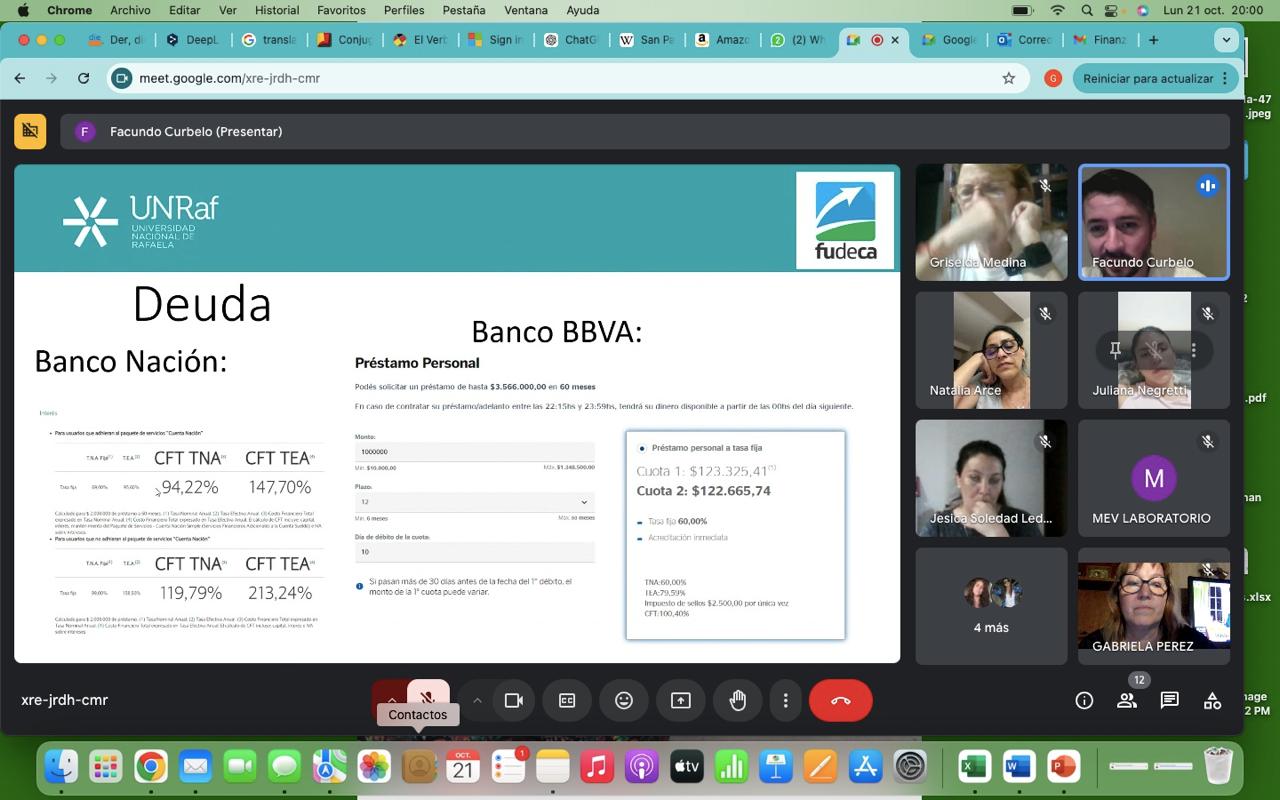1280x800 pixels.
Task: Open Podcasts from the Dock
Action: pos(642,767)
